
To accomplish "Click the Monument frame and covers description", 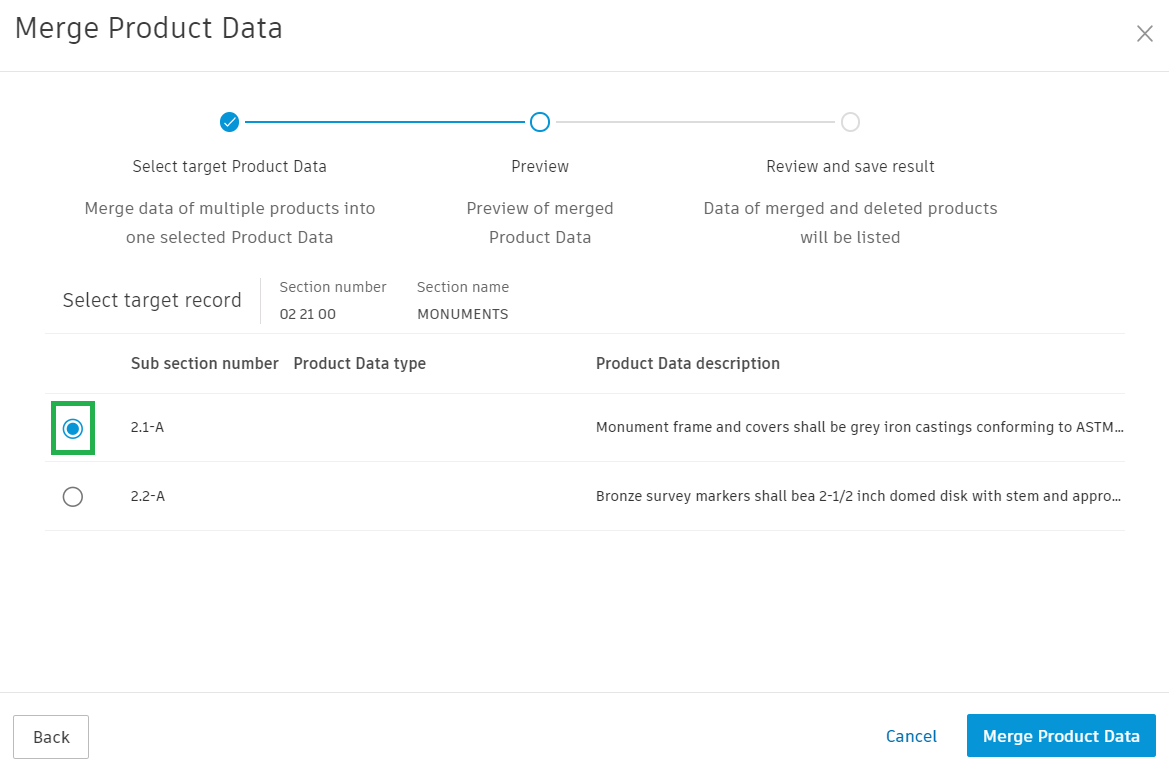I will (x=859, y=428).
